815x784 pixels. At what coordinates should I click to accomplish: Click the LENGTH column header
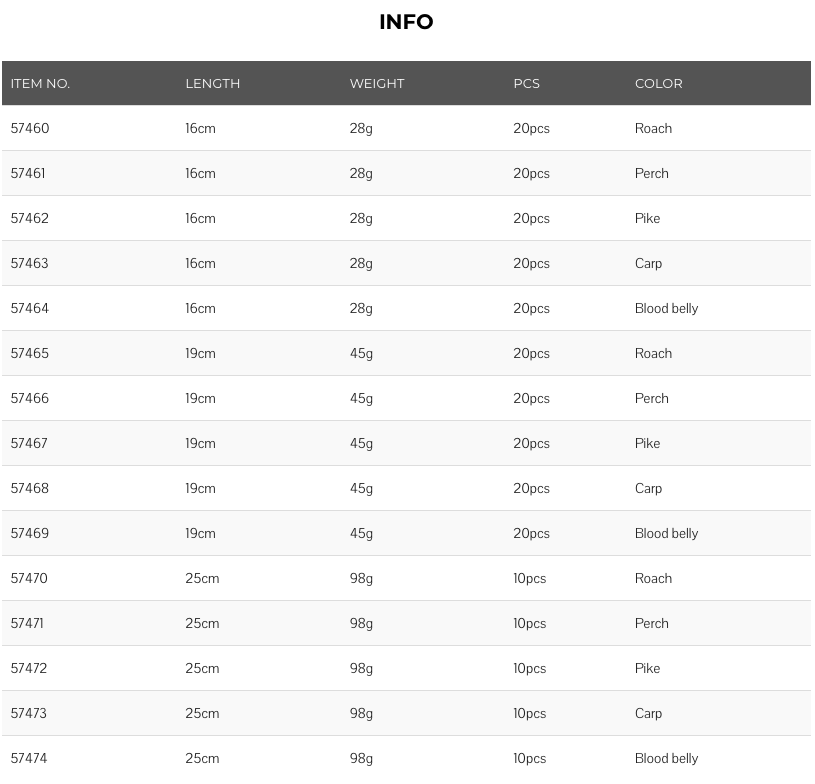point(213,84)
